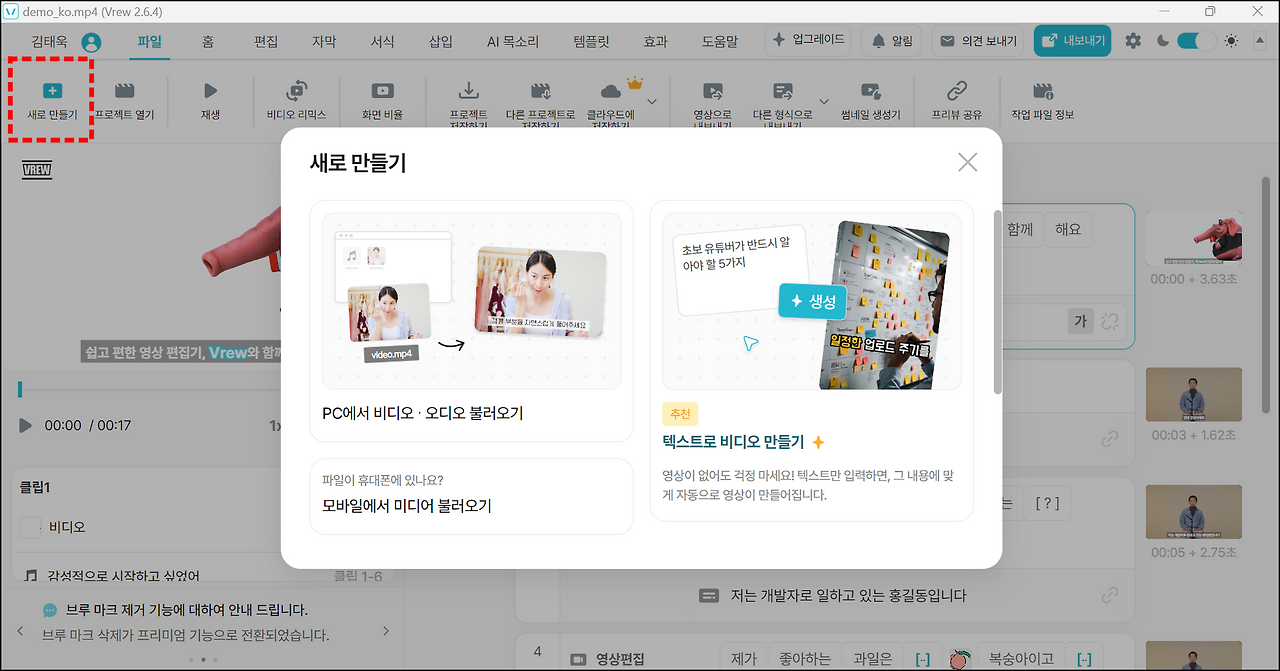Click the [ ? ] word chip

1047,503
